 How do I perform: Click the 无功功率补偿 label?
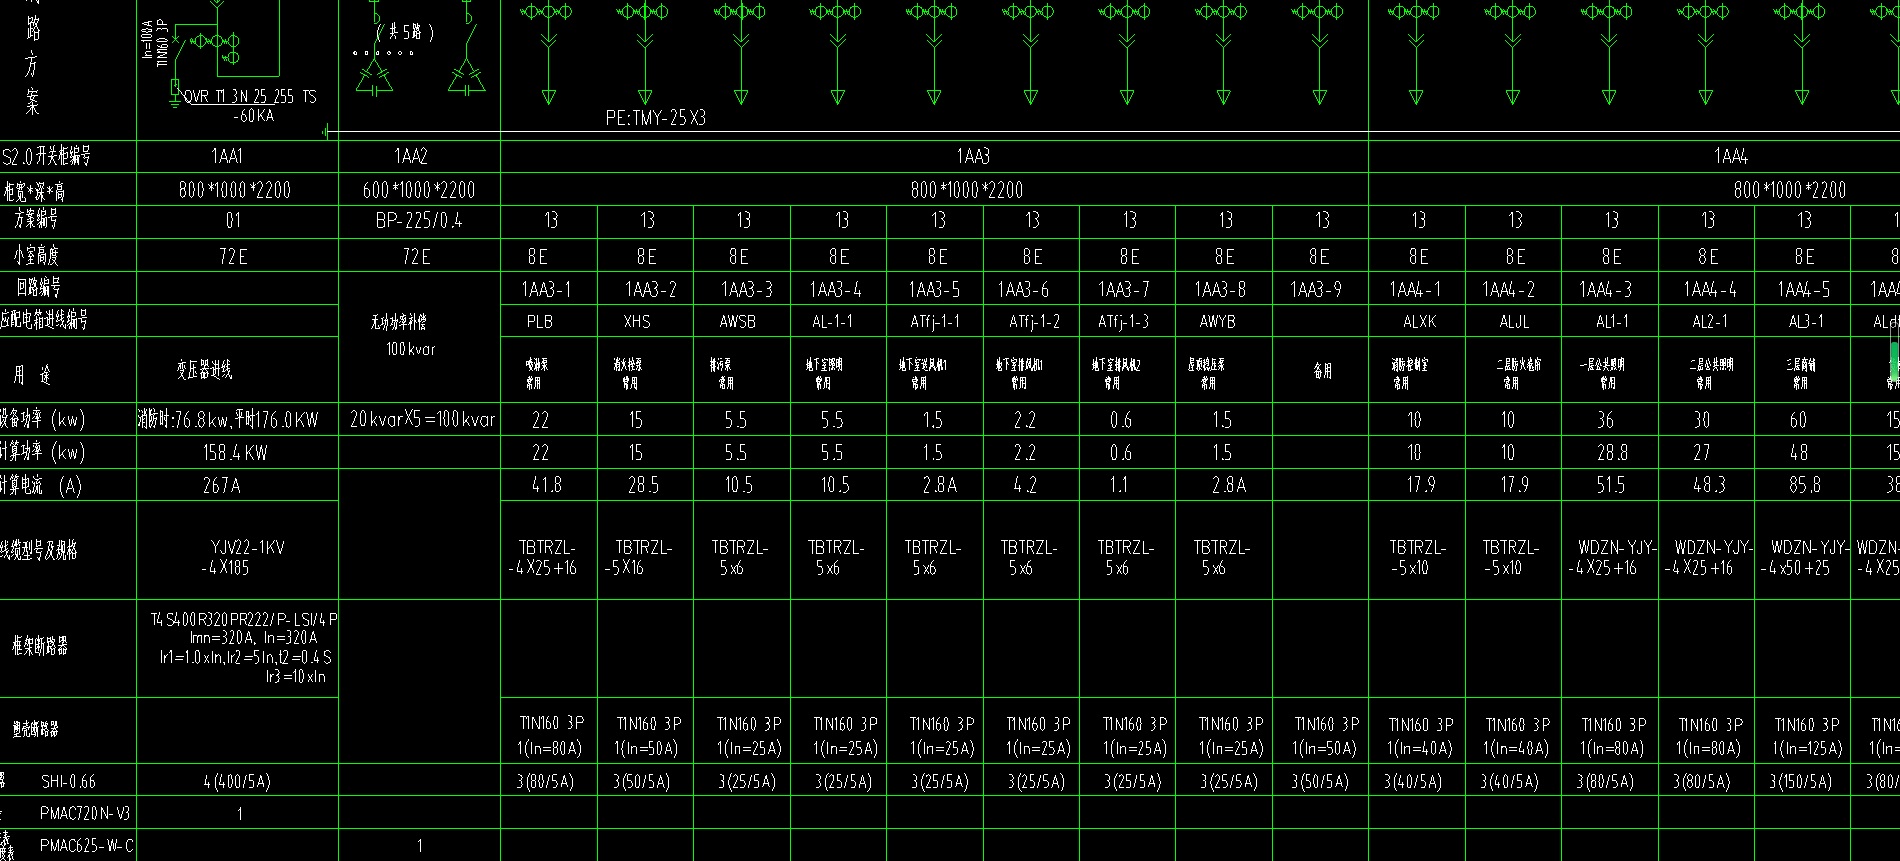coord(398,322)
